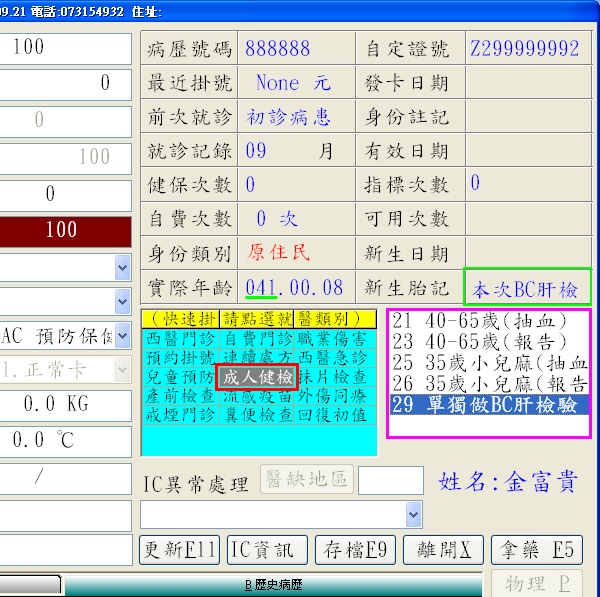
Task: Expand the AC 預防保健 dropdown
Action: (122, 336)
